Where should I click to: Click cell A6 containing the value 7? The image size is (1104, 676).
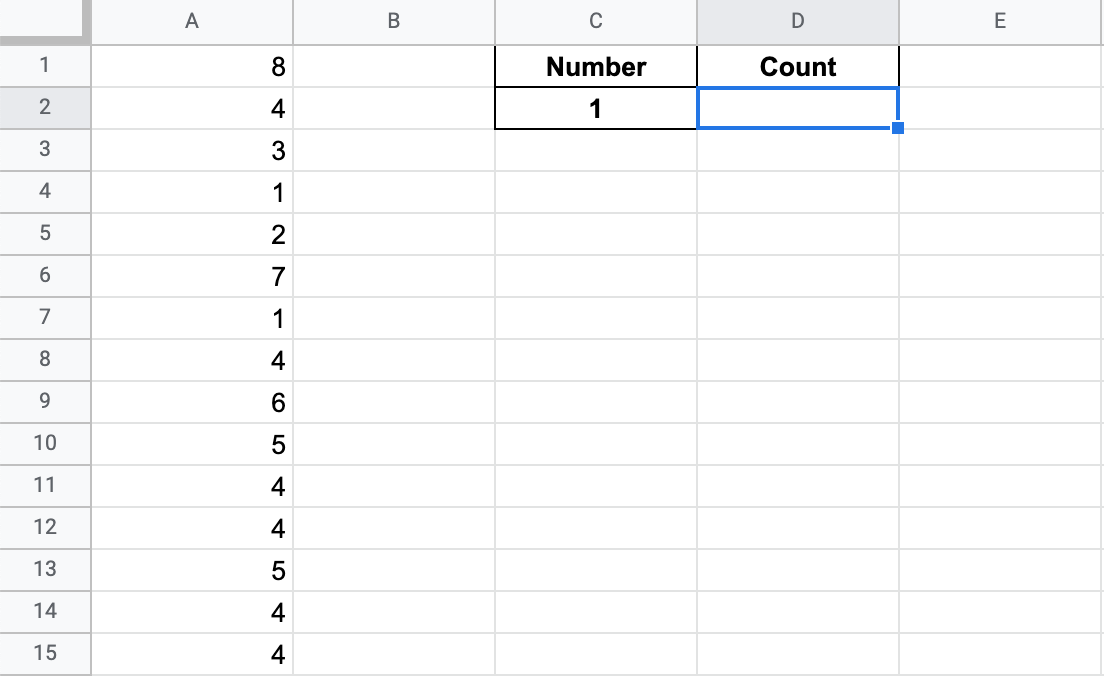(190, 276)
